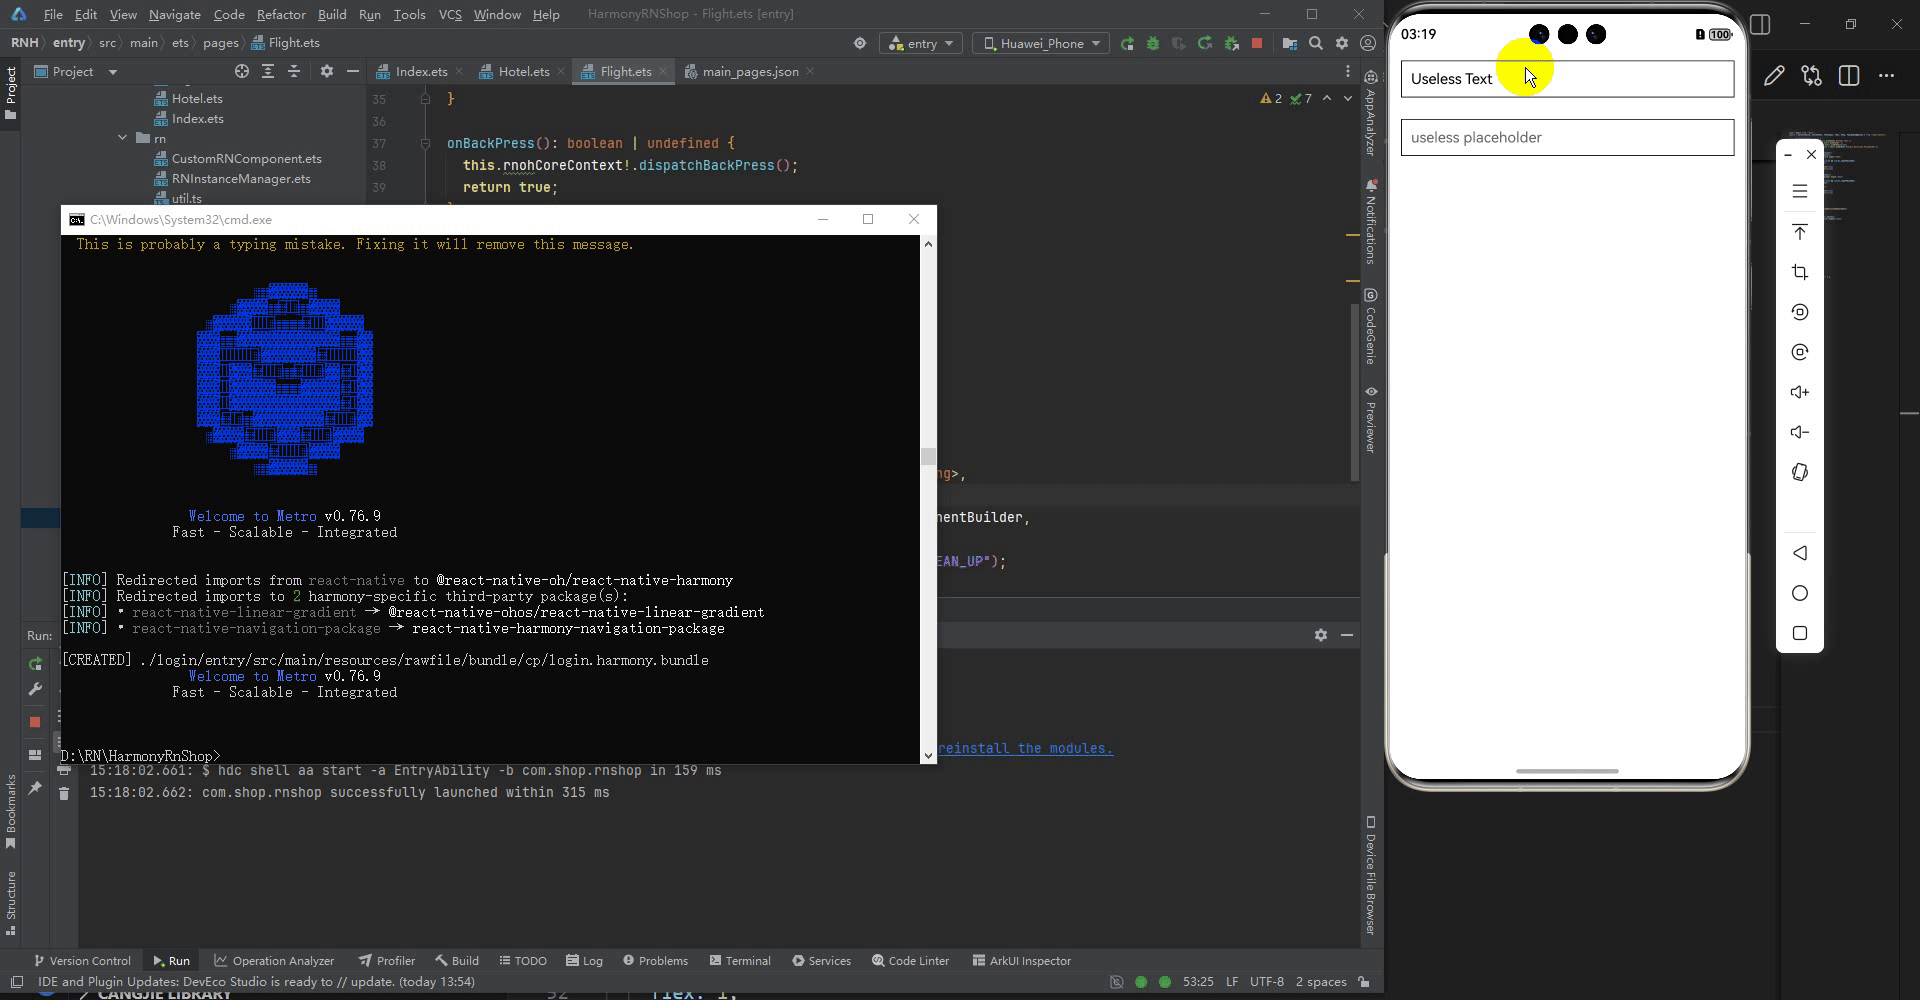This screenshot has height=1000, width=1920.
Task: Expand all items in the Project panel
Action: [267, 71]
